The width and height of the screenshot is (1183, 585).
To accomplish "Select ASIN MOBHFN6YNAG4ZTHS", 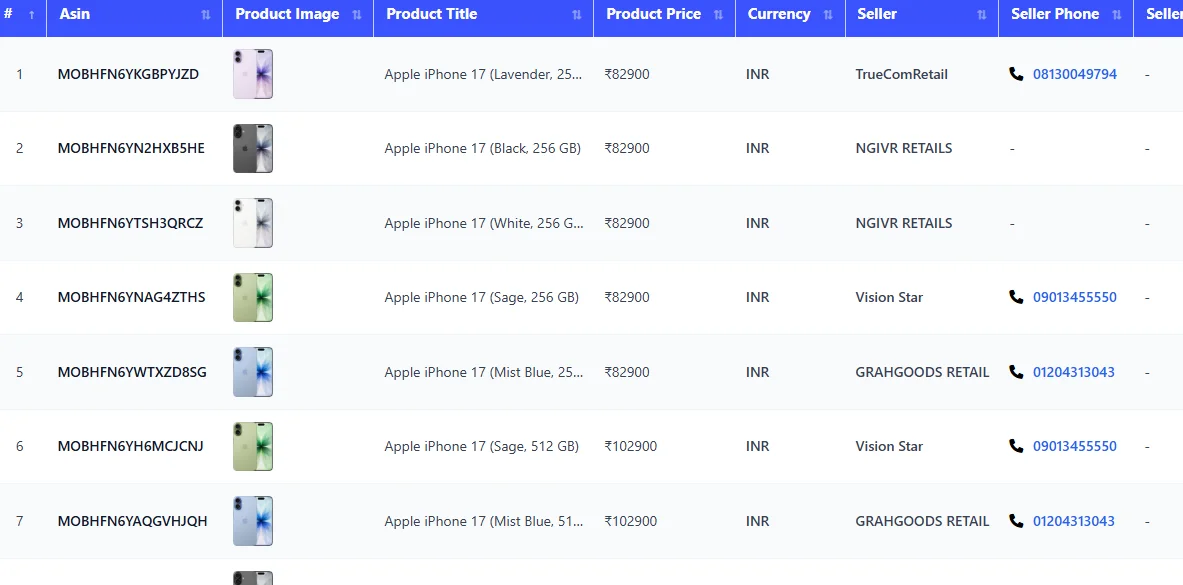I will pos(131,297).
